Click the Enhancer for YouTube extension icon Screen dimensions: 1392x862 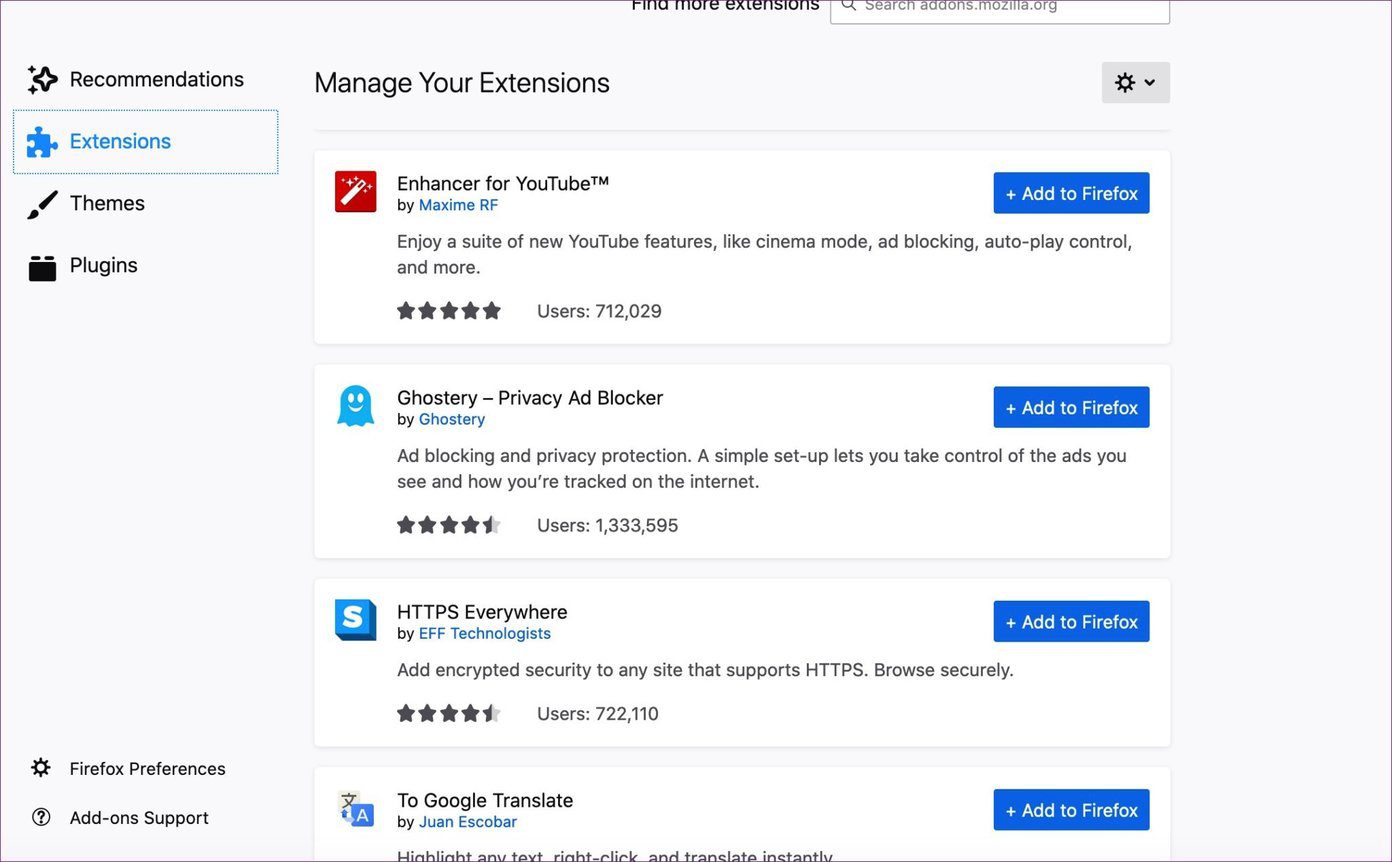coord(355,192)
